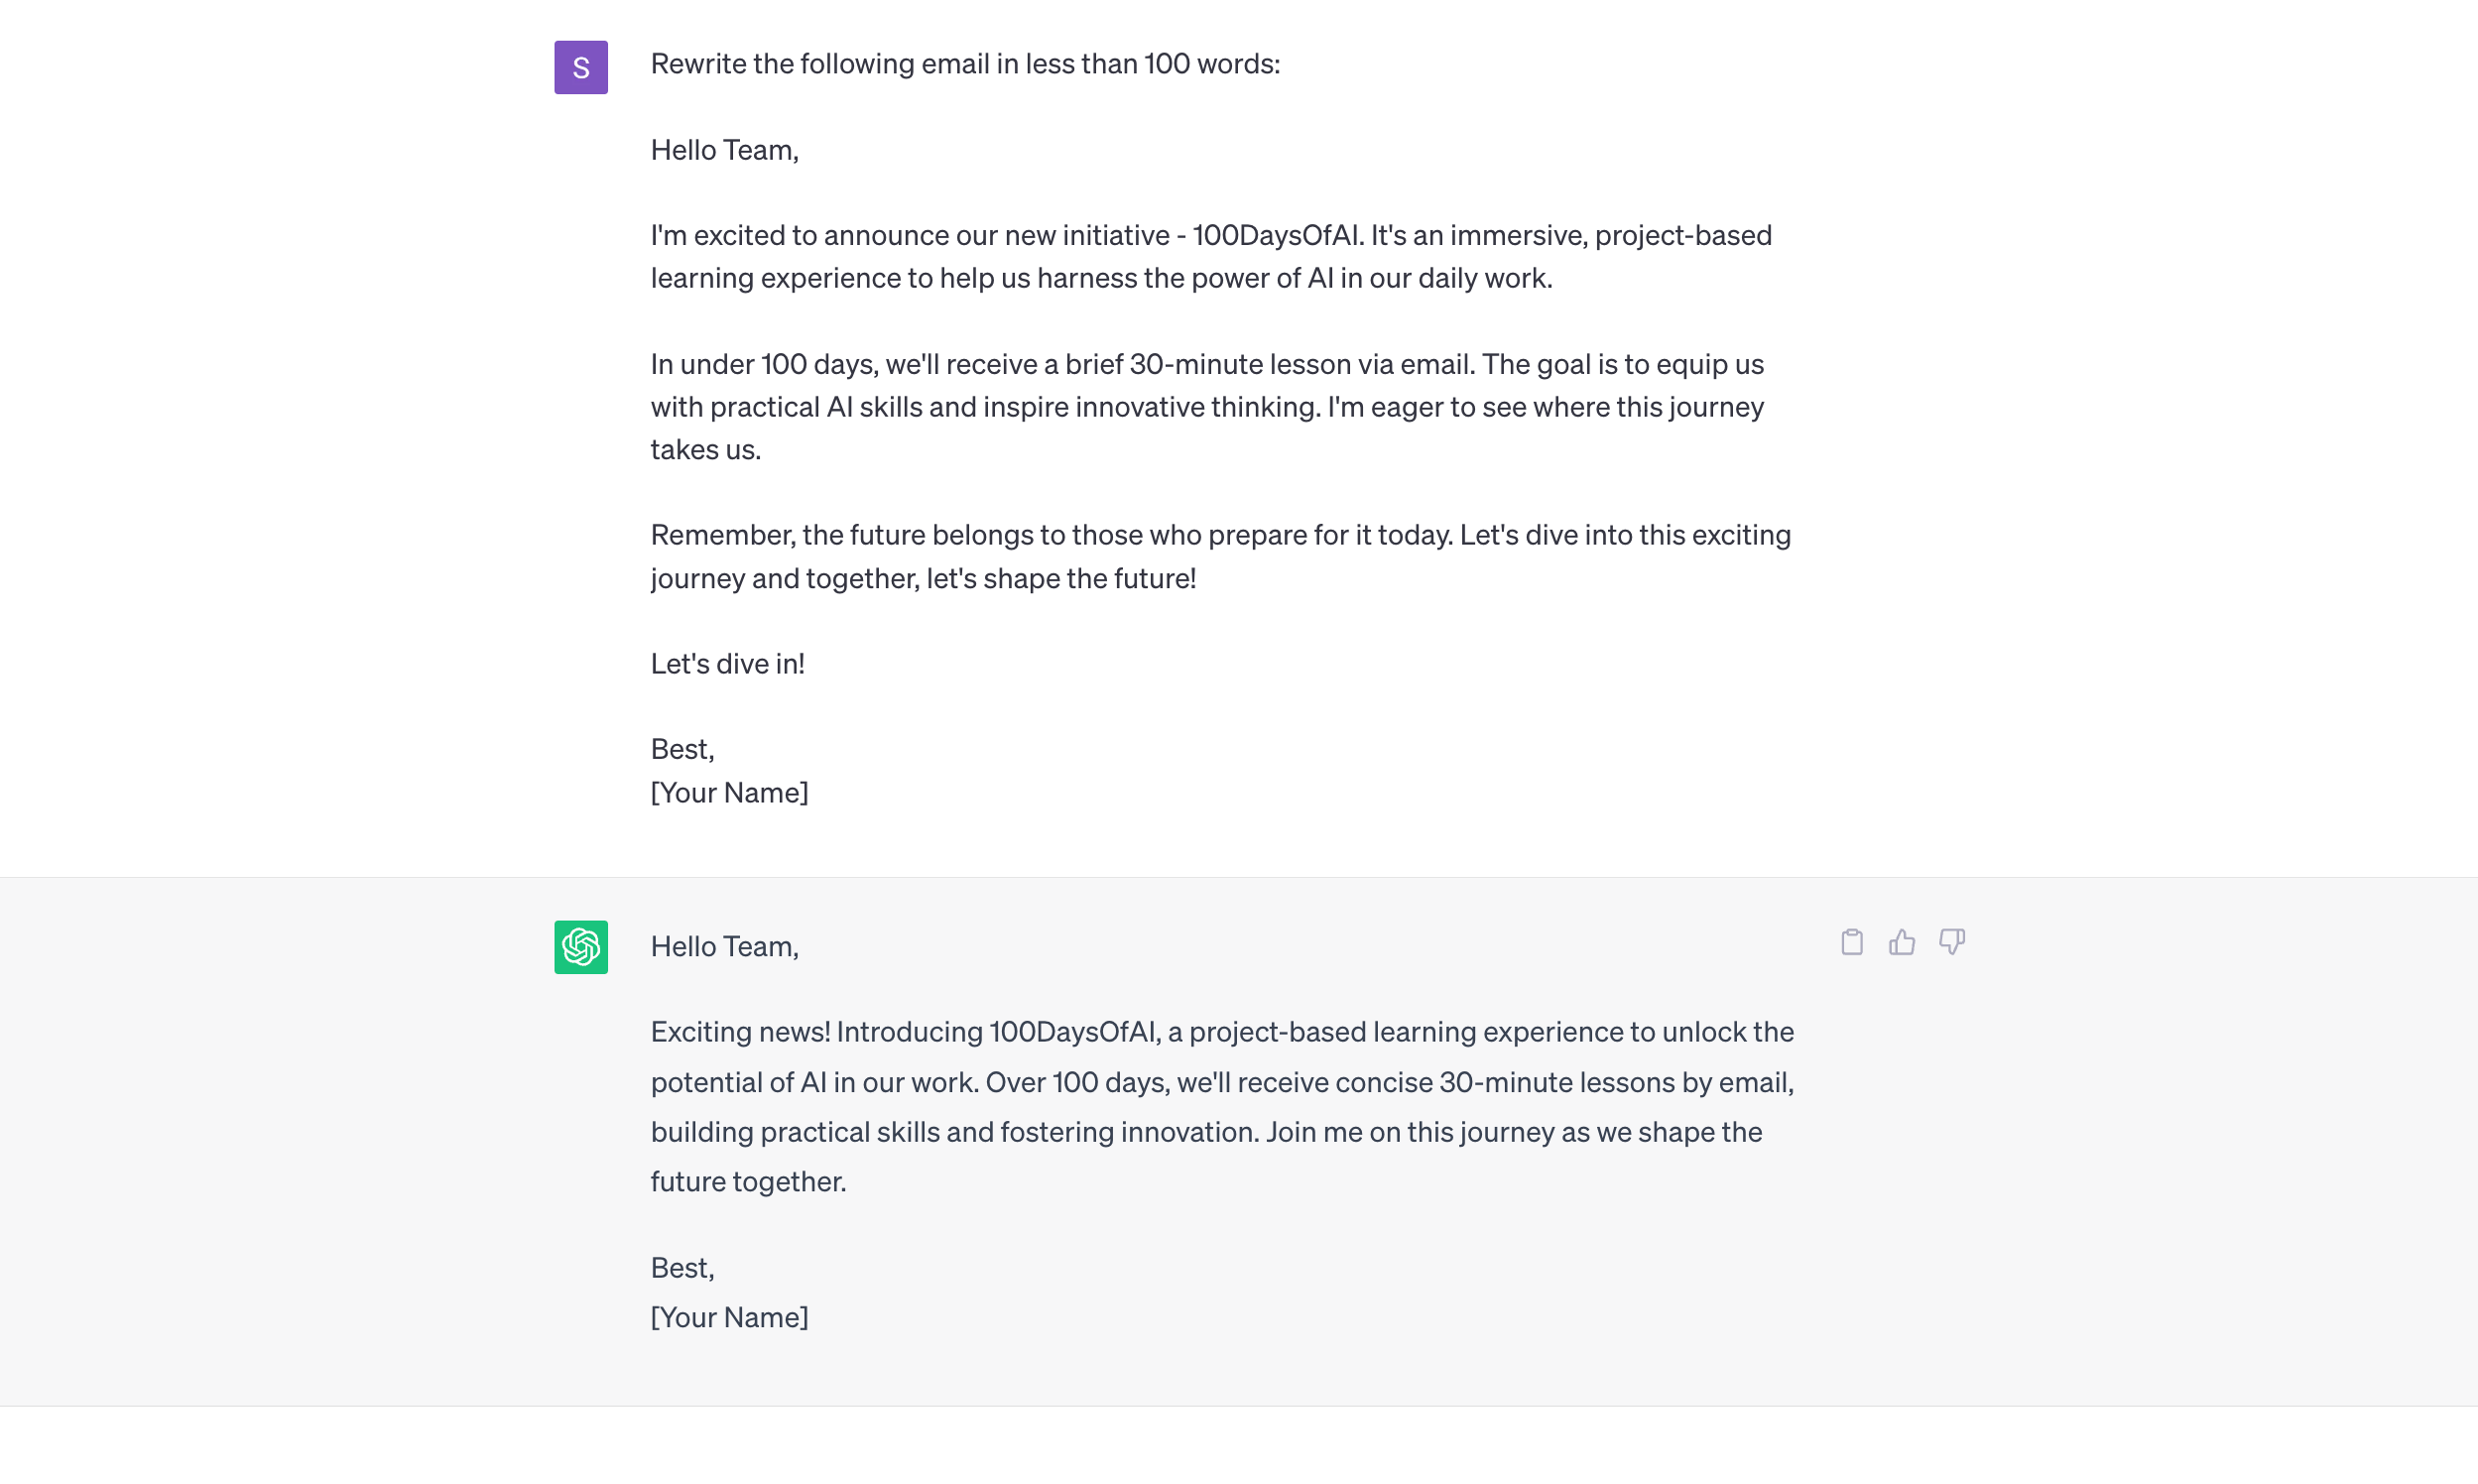Click "[Your Name]" in the user's email
The height and width of the screenshot is (1484, 2478).
[729, 793]
